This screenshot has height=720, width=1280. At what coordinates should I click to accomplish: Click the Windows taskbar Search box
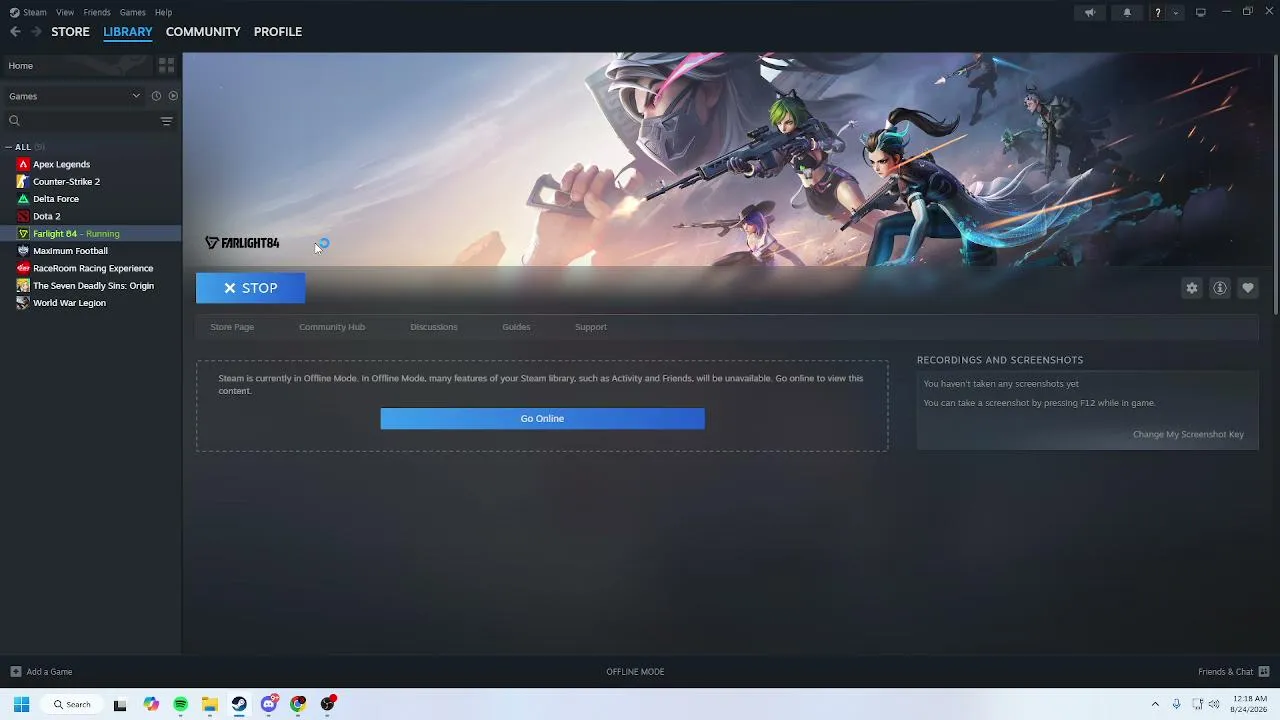(72, 704)
